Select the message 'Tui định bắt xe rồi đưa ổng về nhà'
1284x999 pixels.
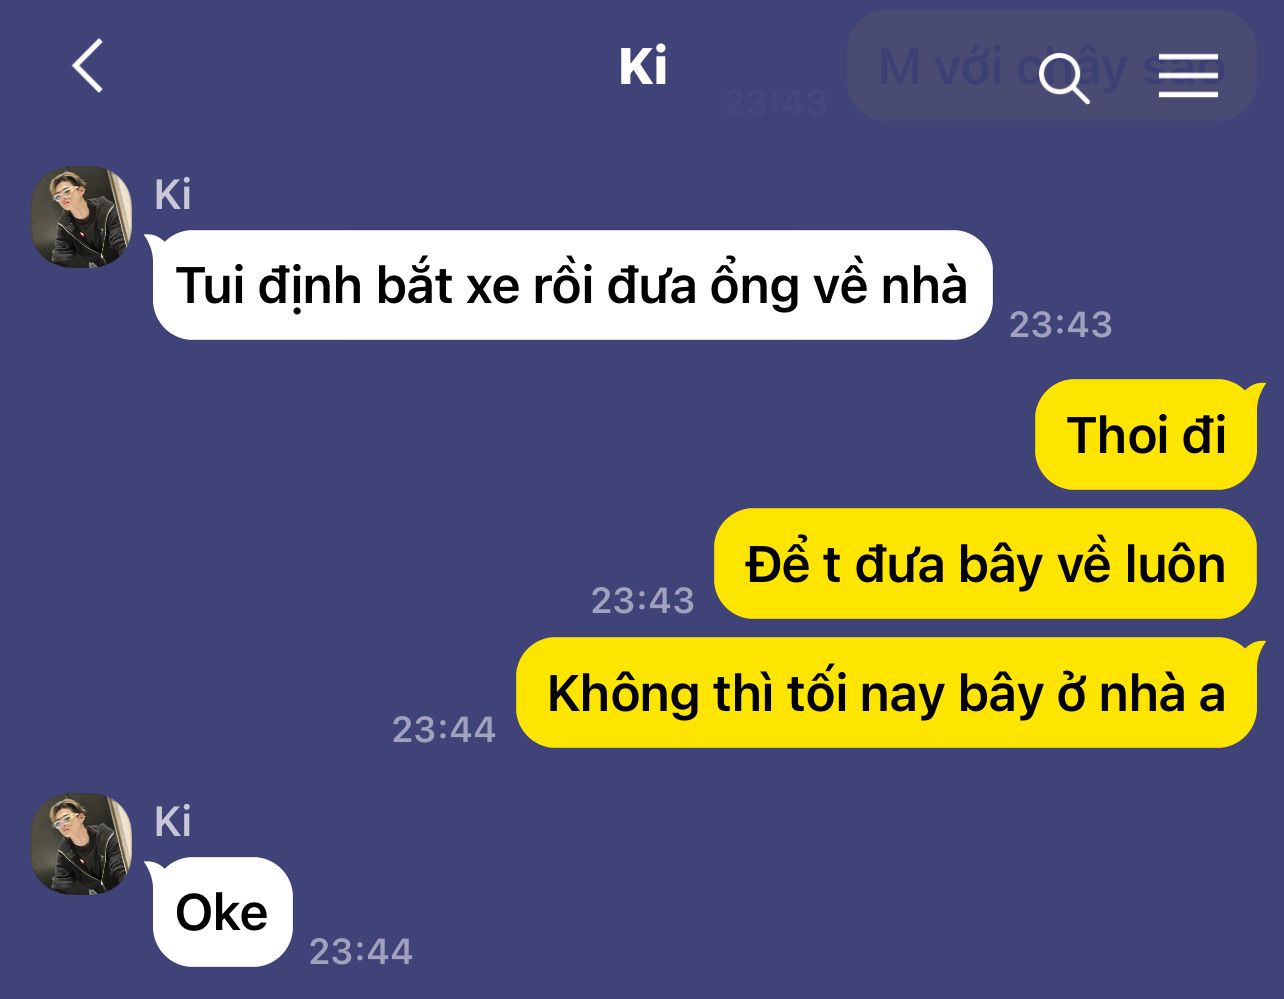(570, 285)
